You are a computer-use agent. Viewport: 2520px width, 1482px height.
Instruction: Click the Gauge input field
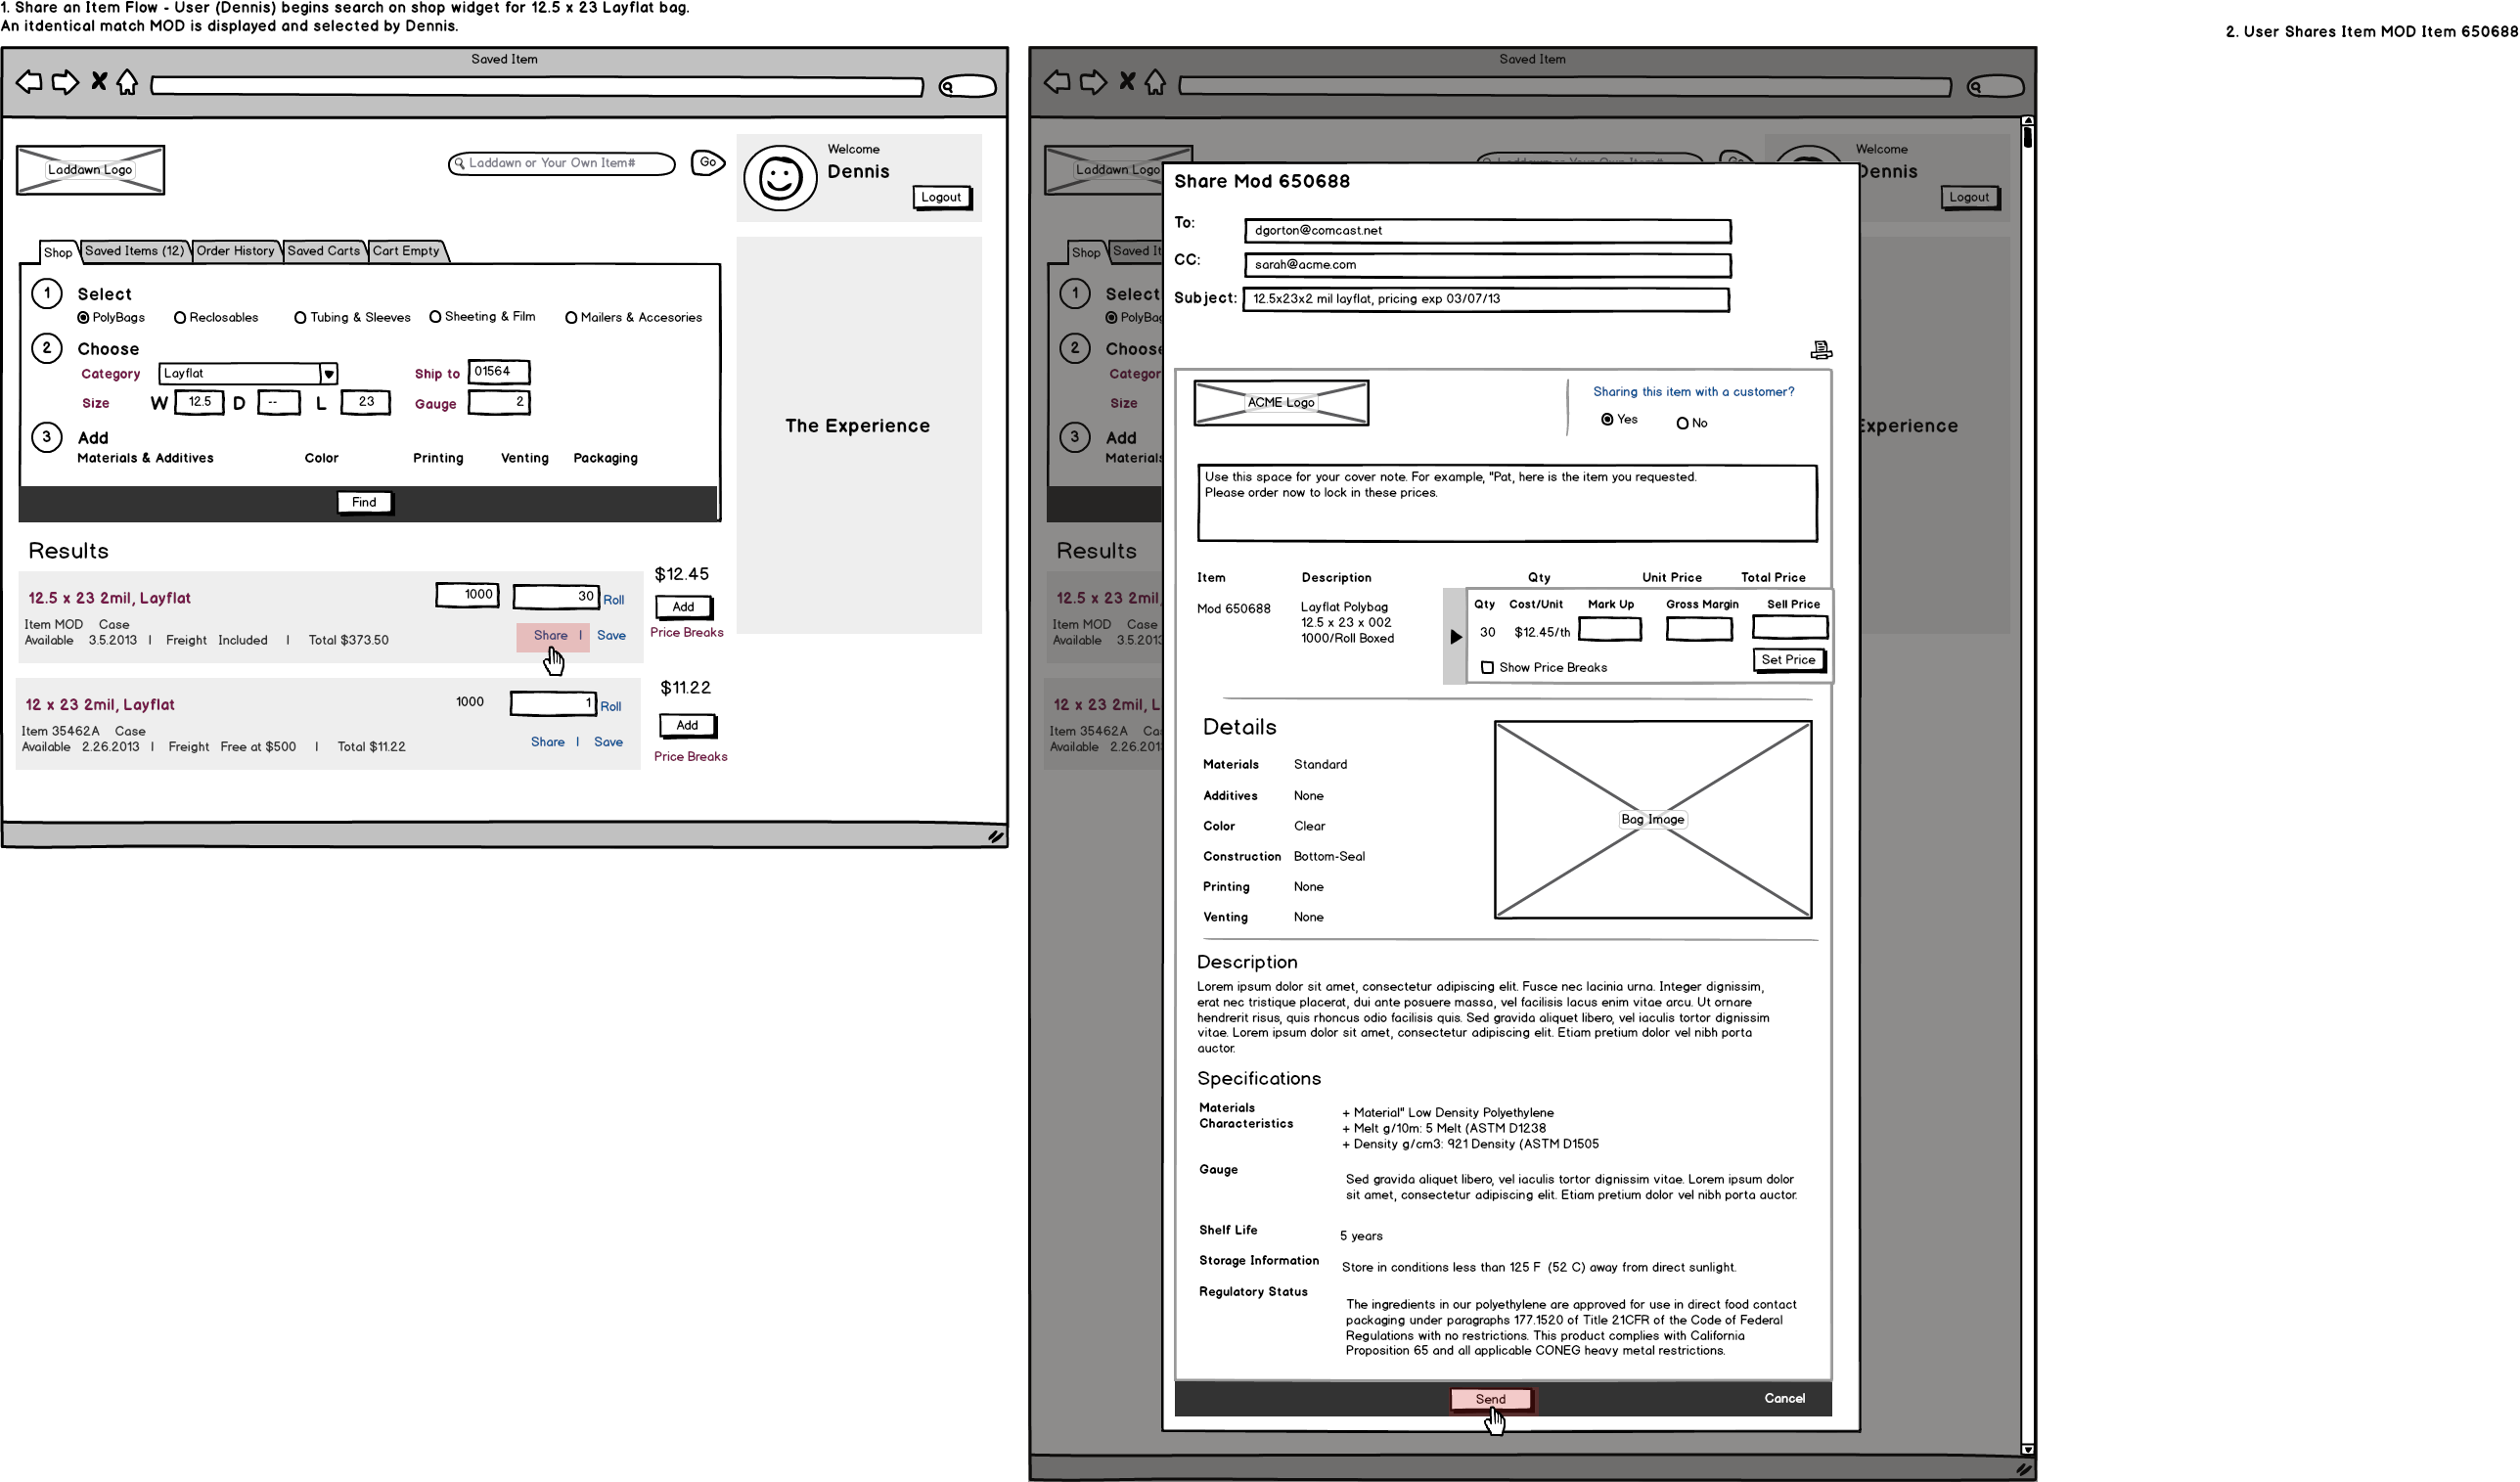tap(499, 402)
